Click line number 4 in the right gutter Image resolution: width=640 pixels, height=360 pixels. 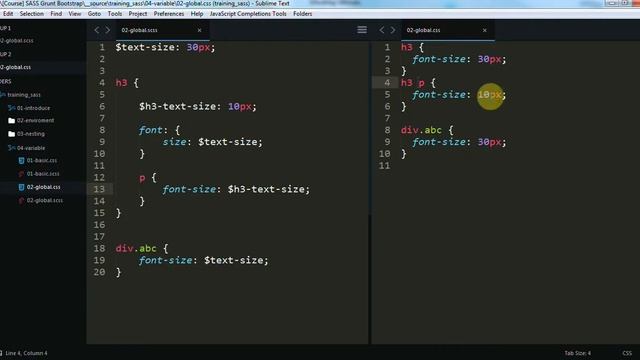pos(387,83)
